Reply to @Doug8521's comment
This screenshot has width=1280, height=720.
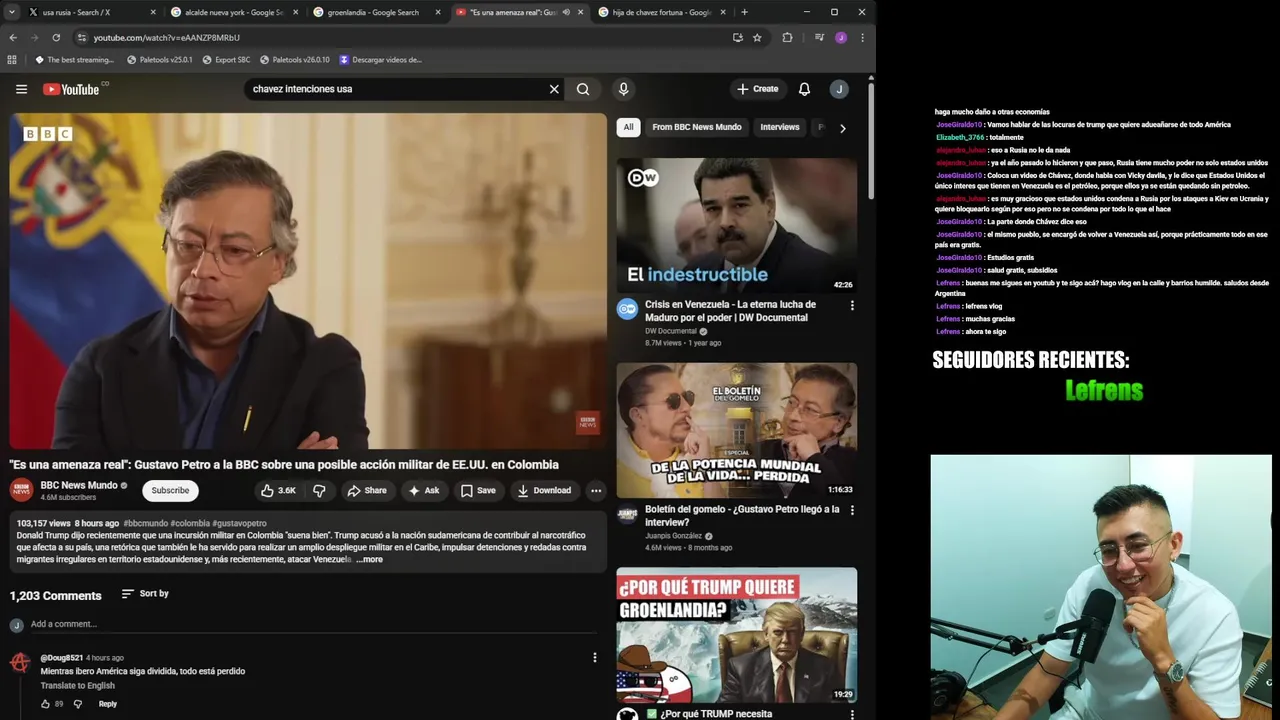coord(108,704)
